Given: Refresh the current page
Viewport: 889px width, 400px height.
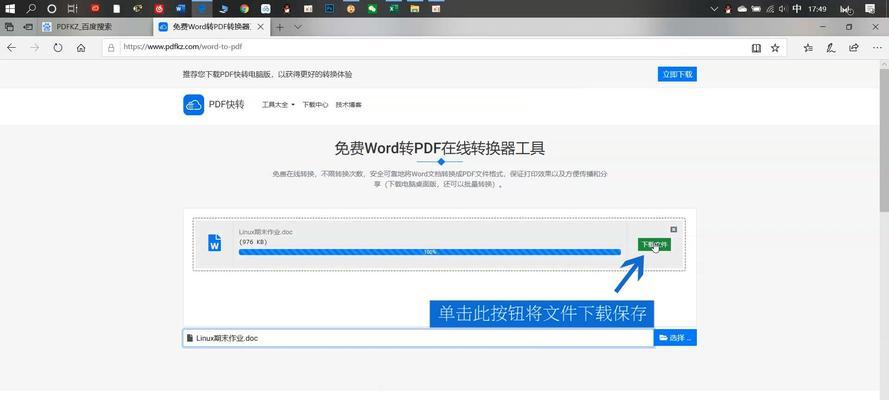Looking at the screenshot, I should [58, 48].
